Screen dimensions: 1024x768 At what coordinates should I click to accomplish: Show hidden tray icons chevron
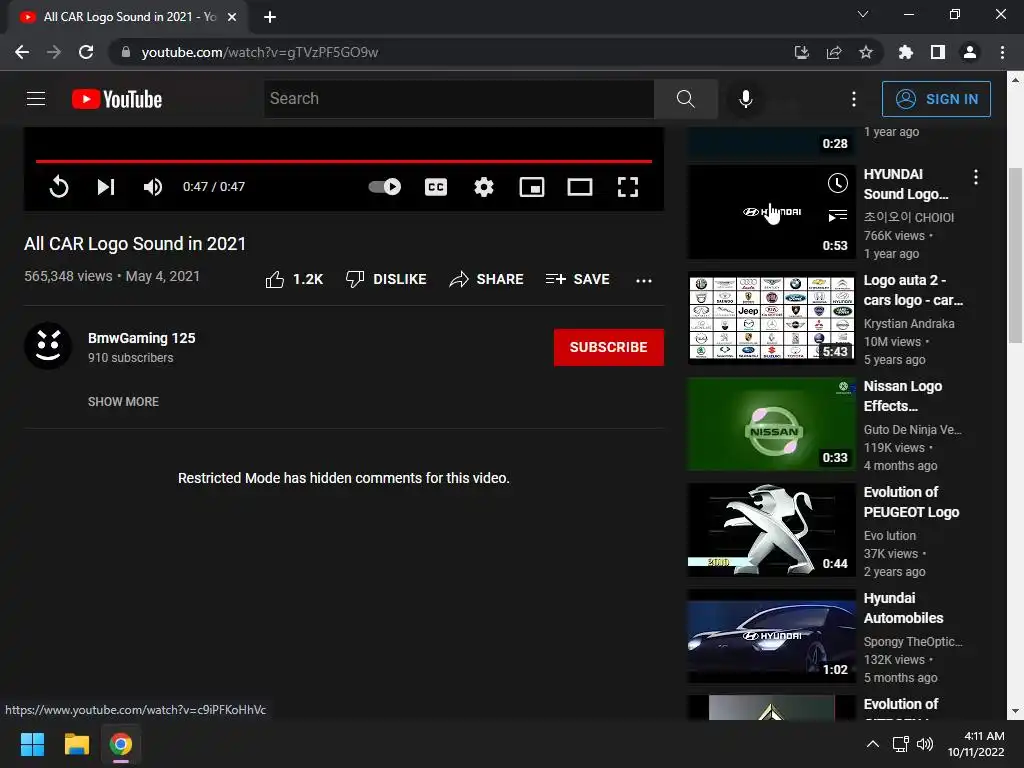click(872, 744)
